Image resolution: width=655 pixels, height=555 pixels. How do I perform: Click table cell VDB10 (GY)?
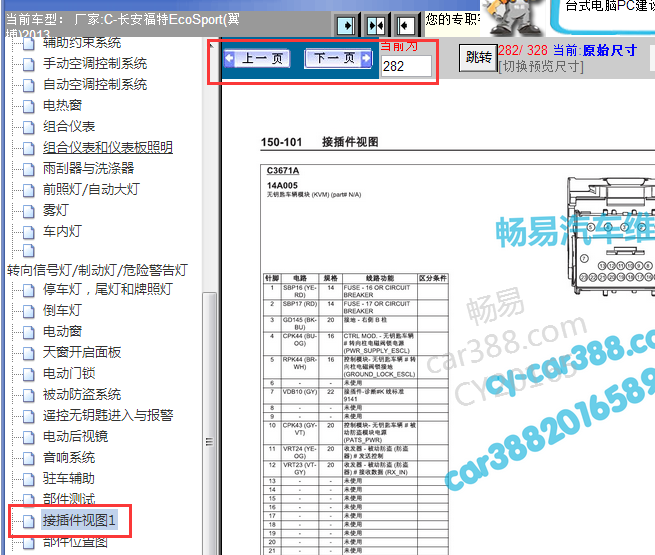pyautogui.click(x=300, y=395)
